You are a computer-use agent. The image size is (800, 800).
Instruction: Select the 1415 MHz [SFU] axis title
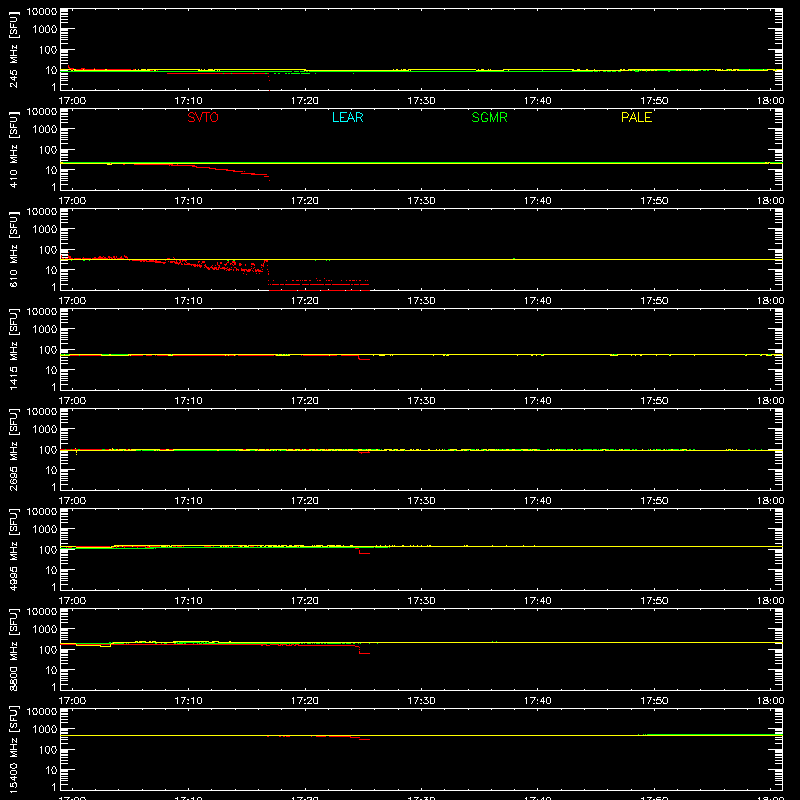point(13,349)
